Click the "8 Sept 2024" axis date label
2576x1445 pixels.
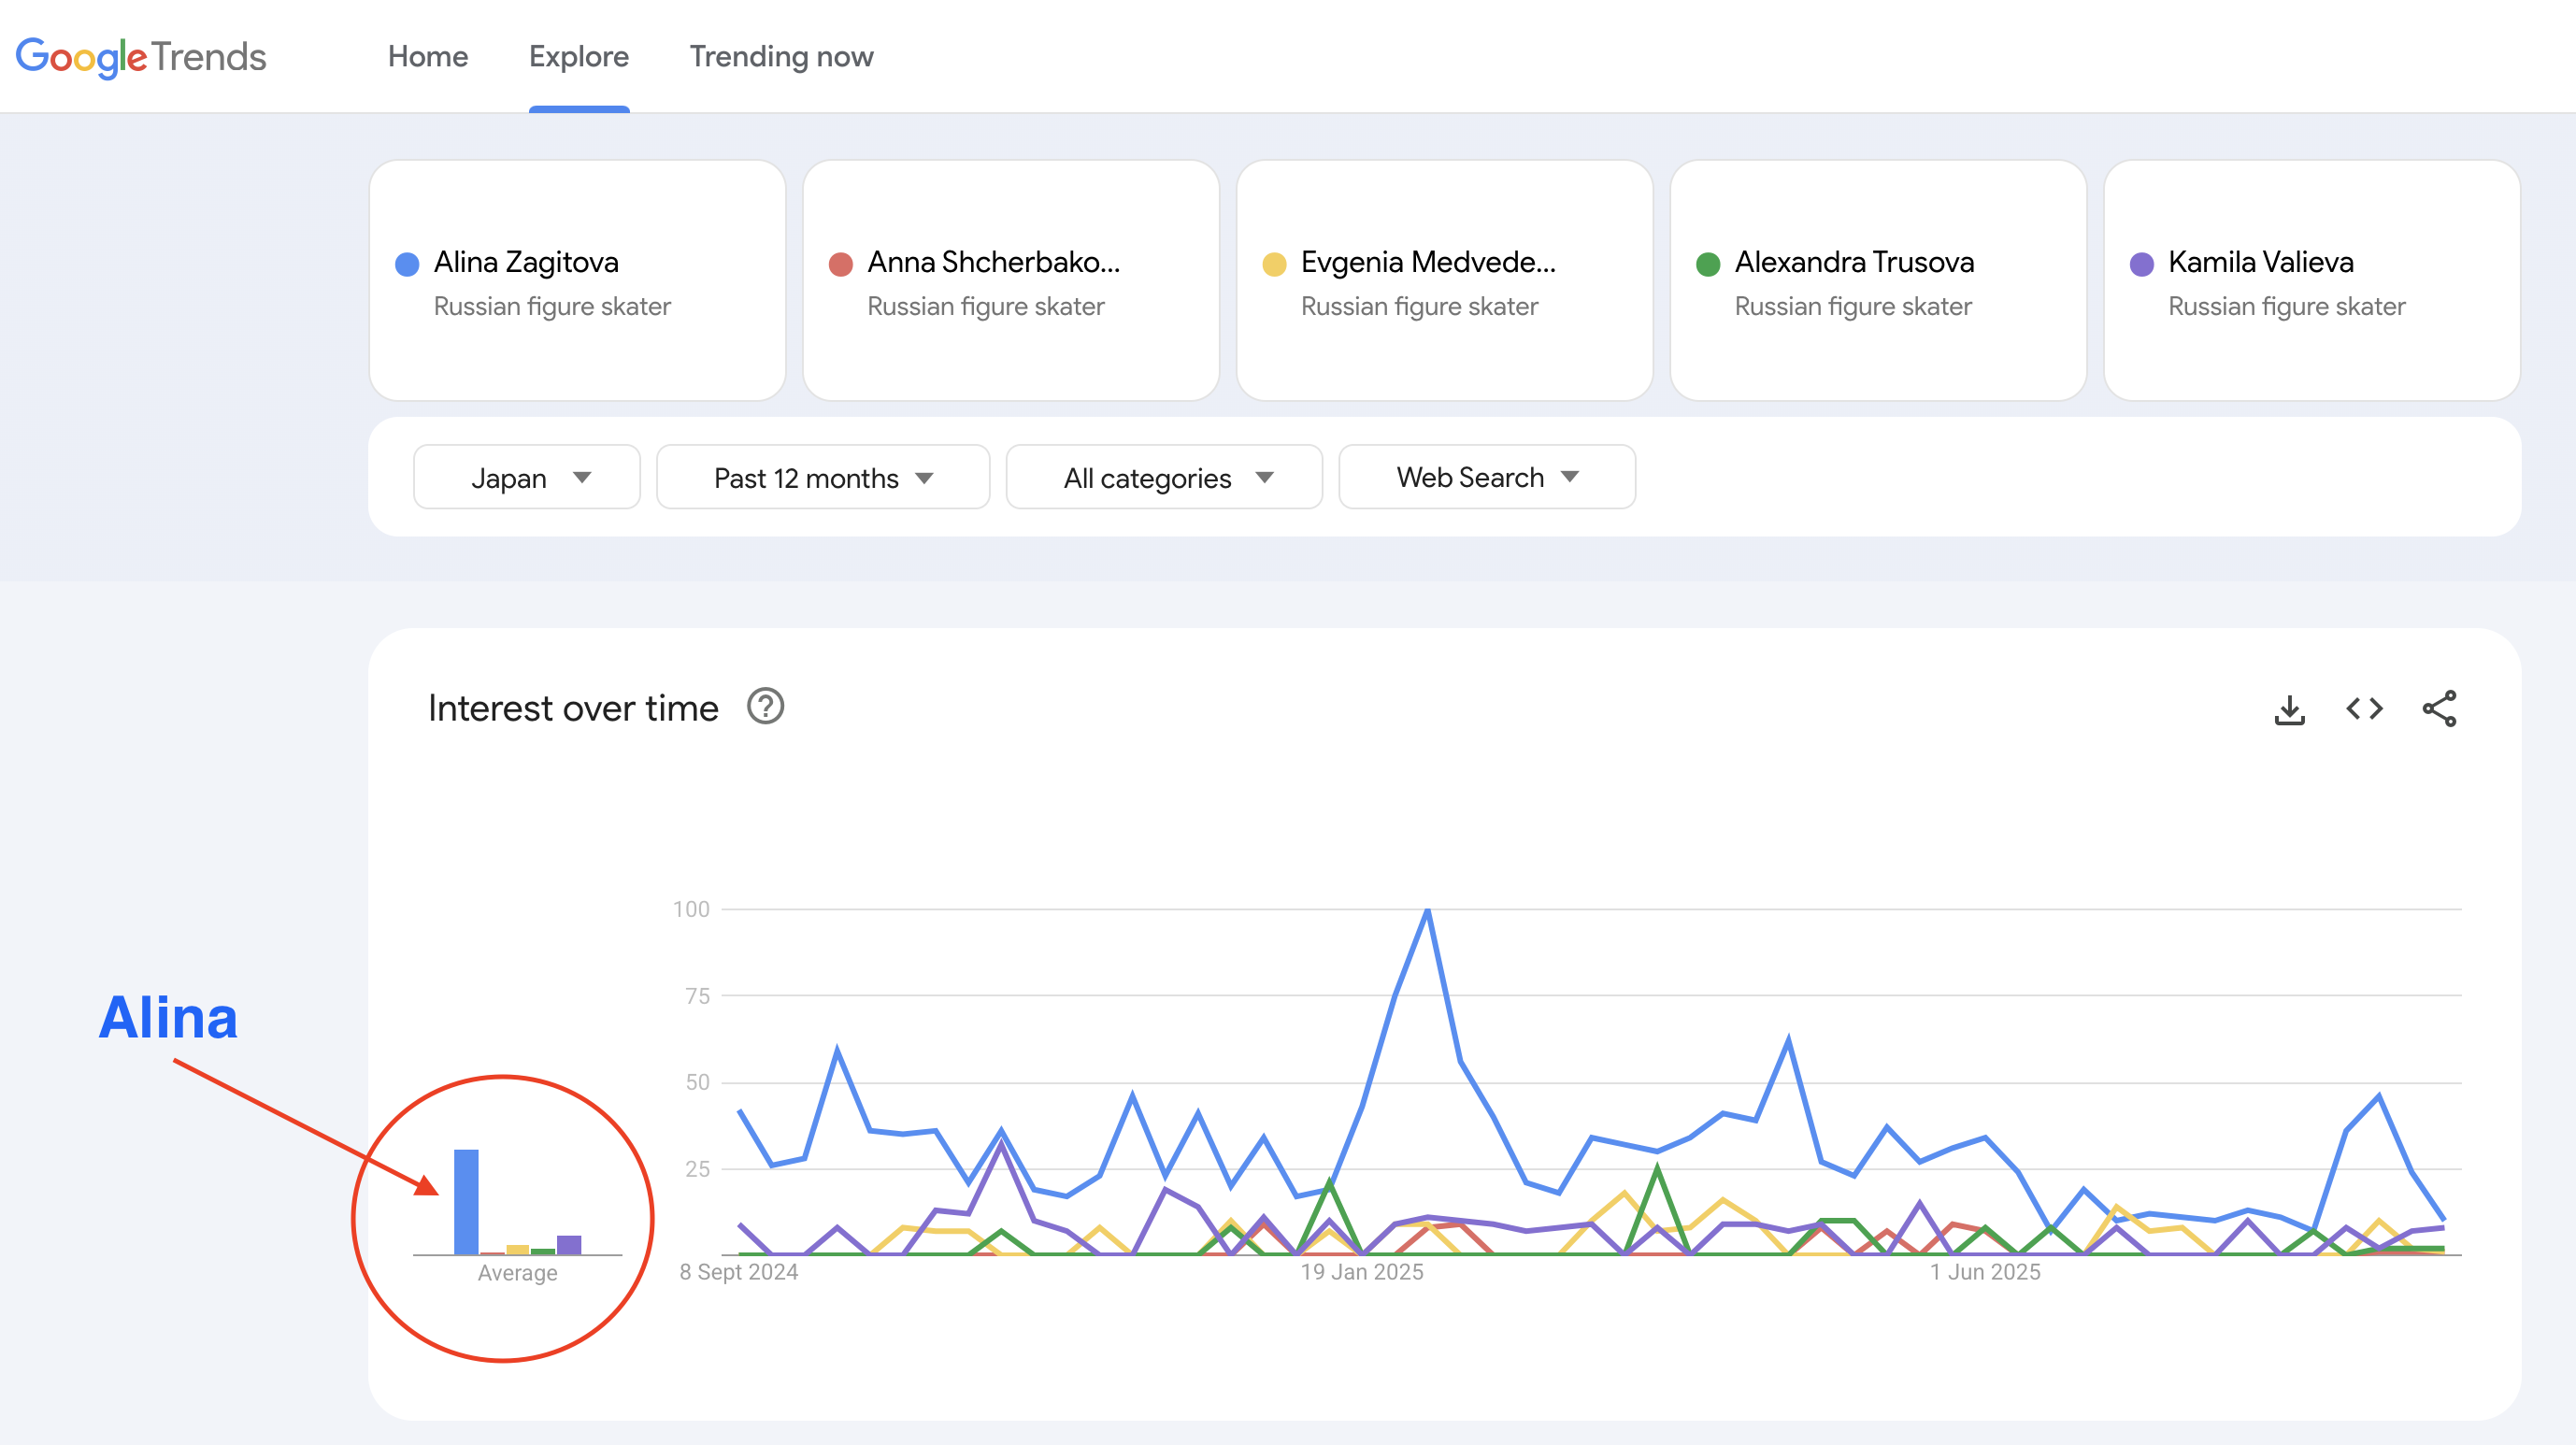click(739, 1272)
